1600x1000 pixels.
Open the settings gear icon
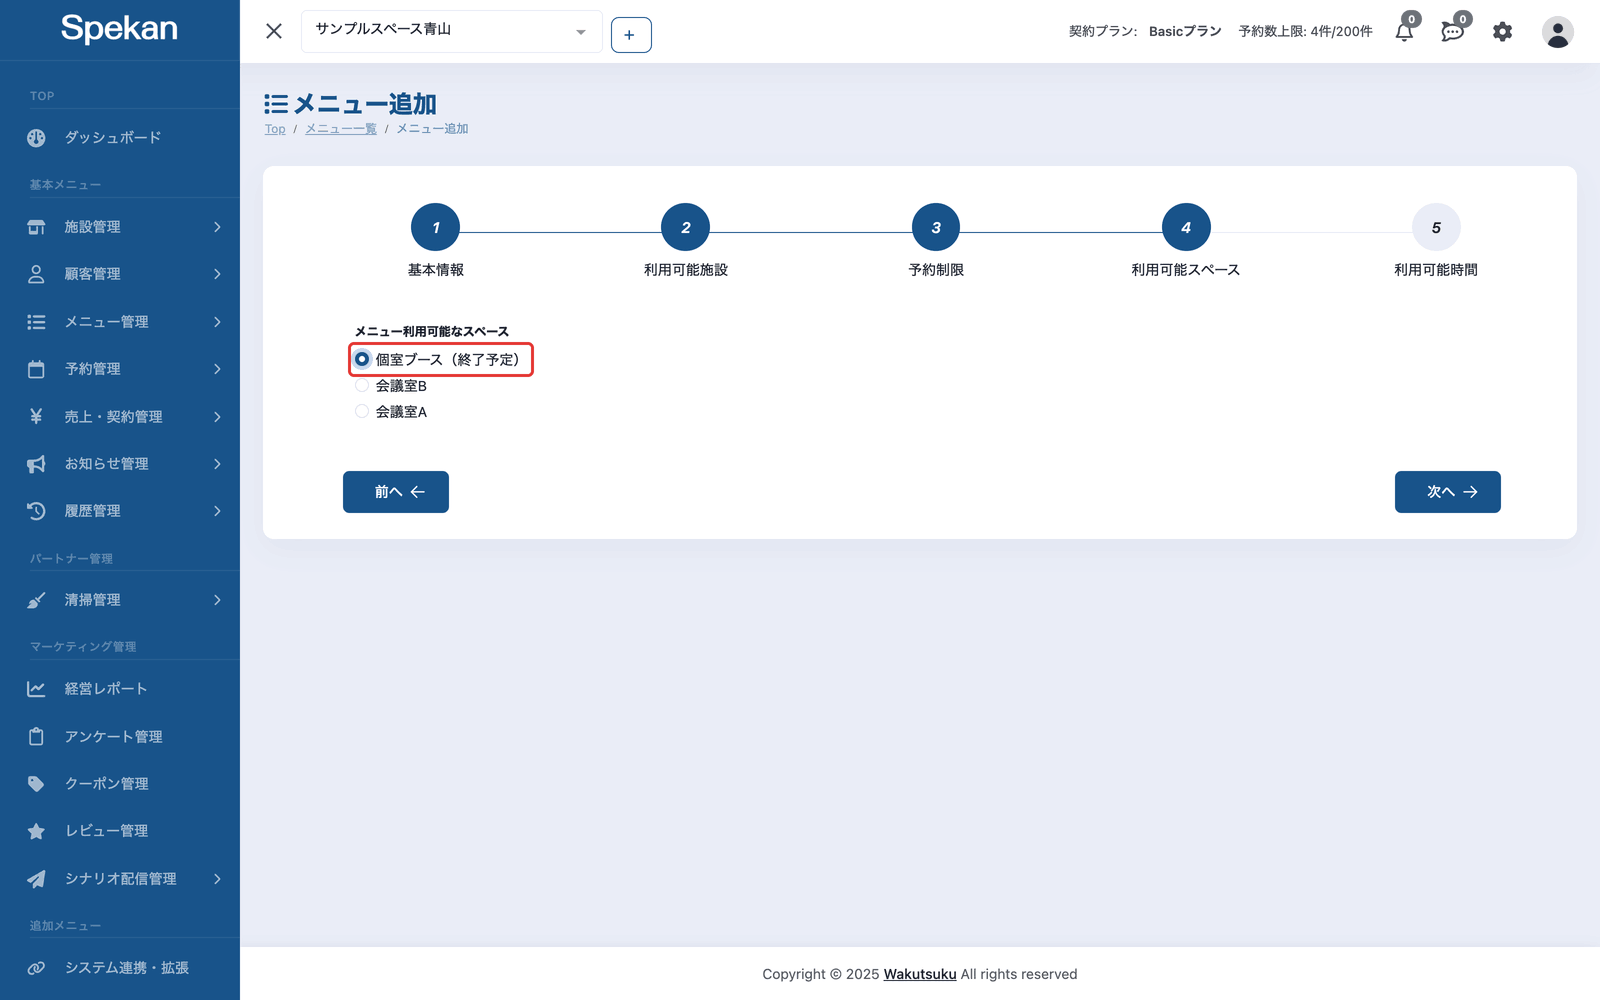pos(1502,32)
